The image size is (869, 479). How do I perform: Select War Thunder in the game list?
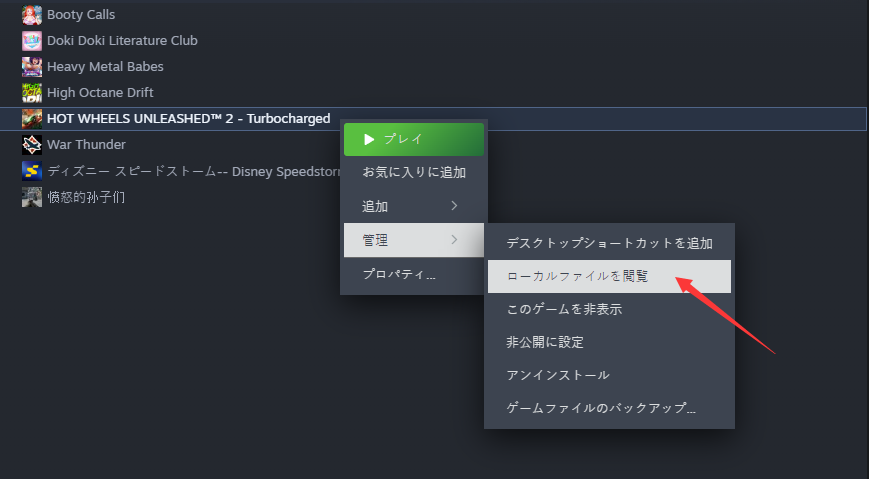tap(86, 145)
